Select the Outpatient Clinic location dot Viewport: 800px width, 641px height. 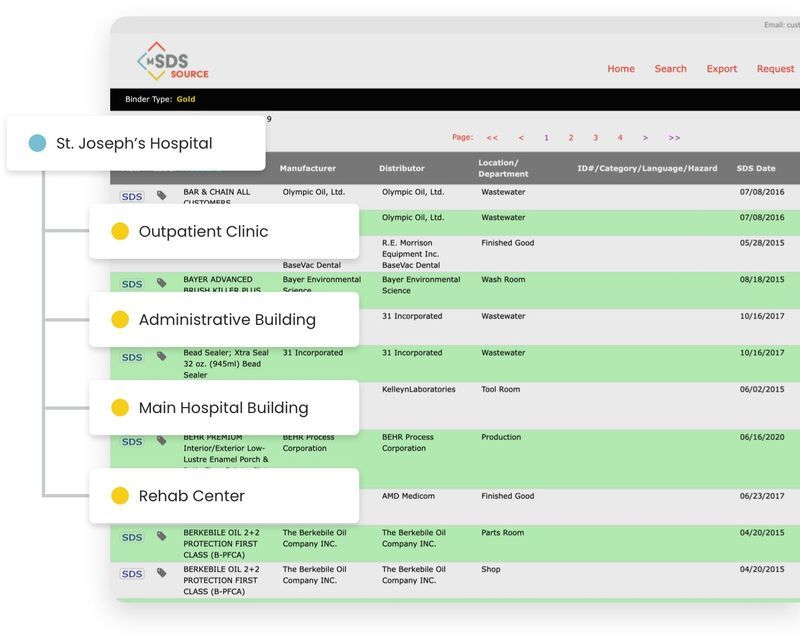pos(120,231)
